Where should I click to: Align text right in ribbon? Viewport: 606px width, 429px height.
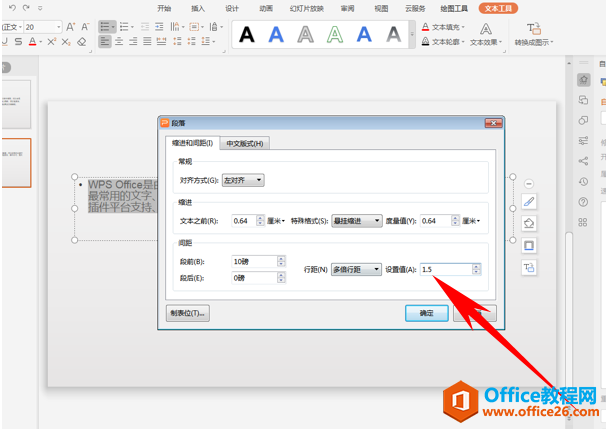133,41
